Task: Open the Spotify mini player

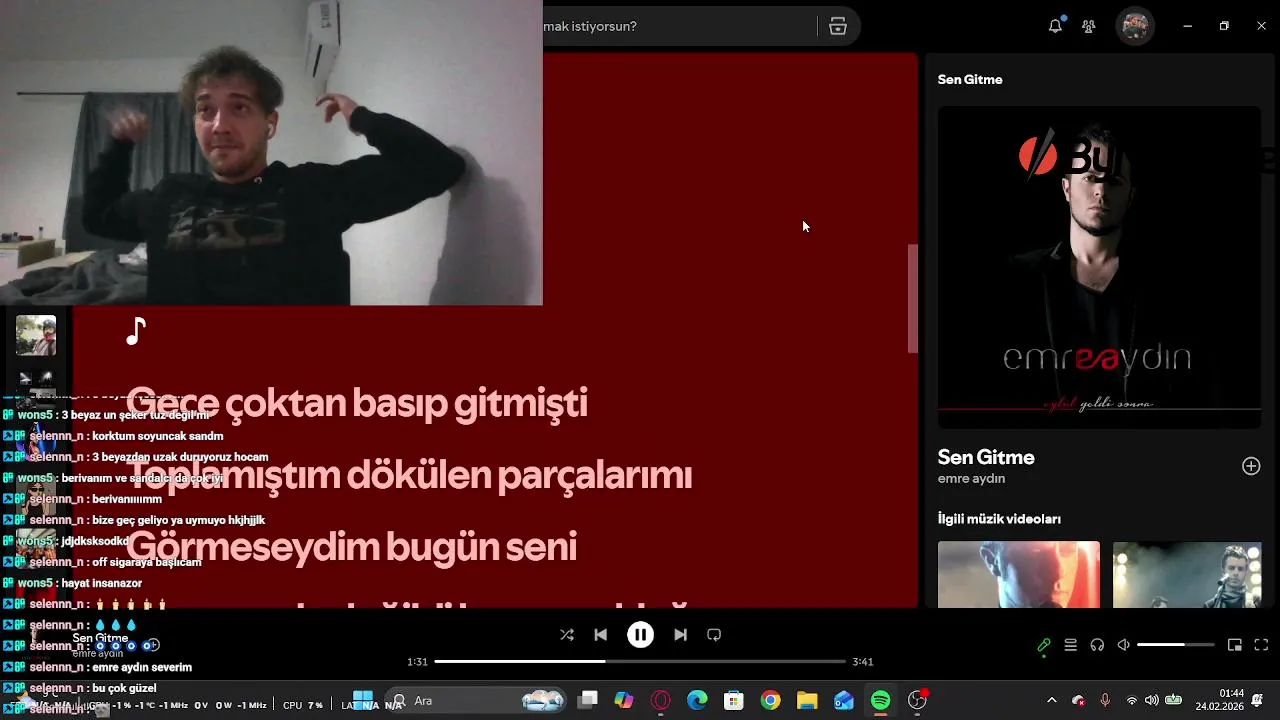Action: tap(1235, 645)
